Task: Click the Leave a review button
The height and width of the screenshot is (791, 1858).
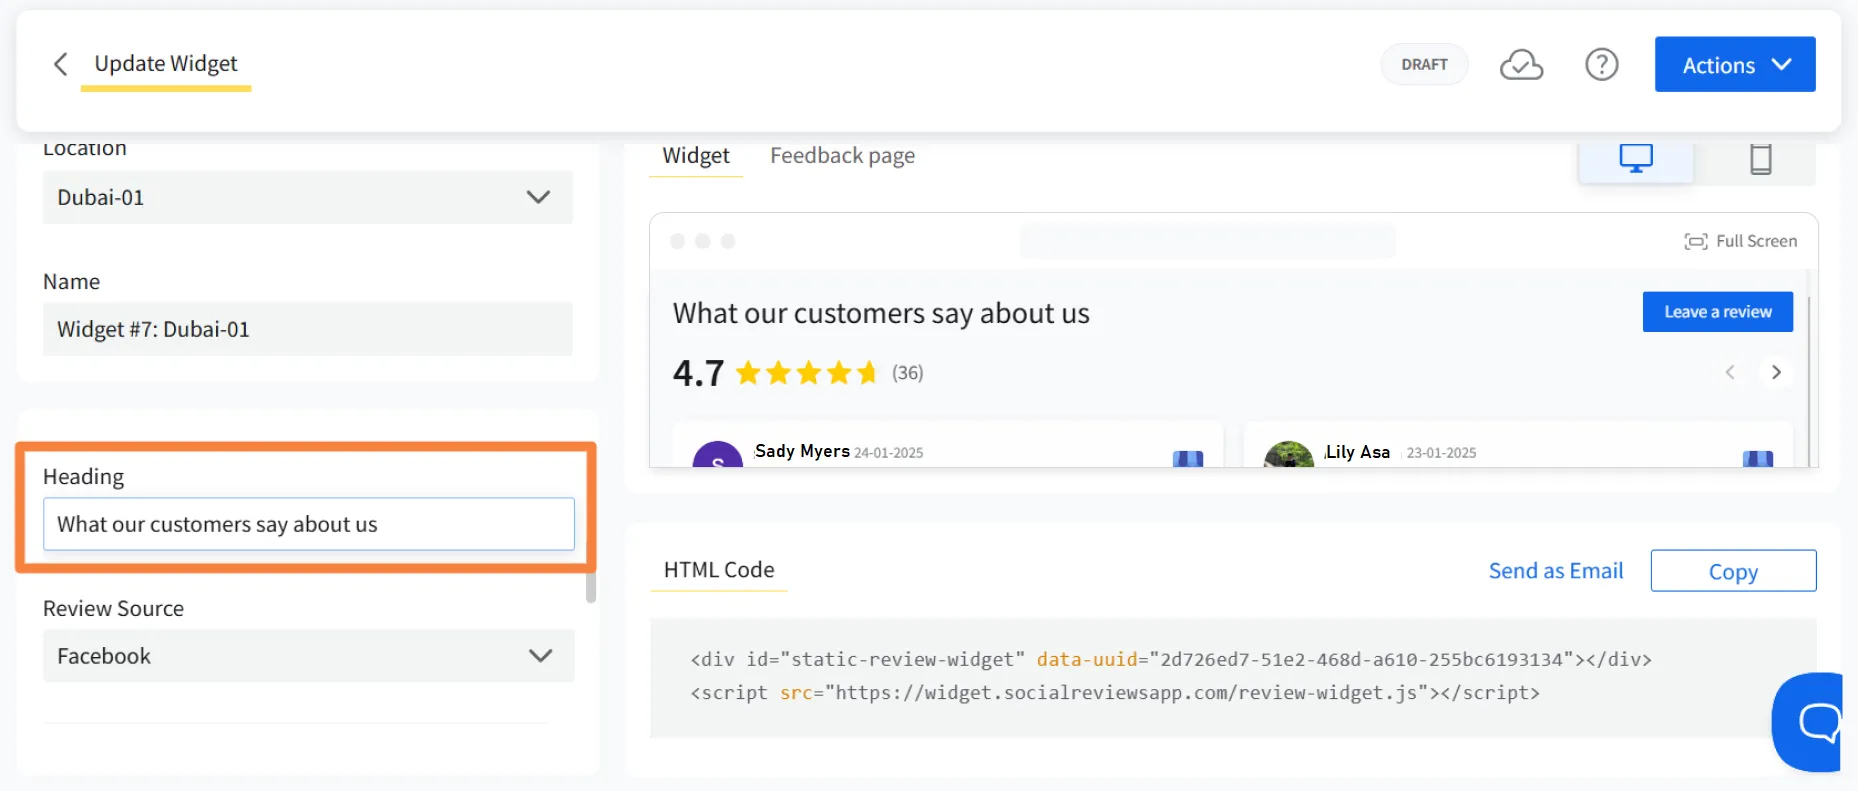Action: tap(1718, 312)
